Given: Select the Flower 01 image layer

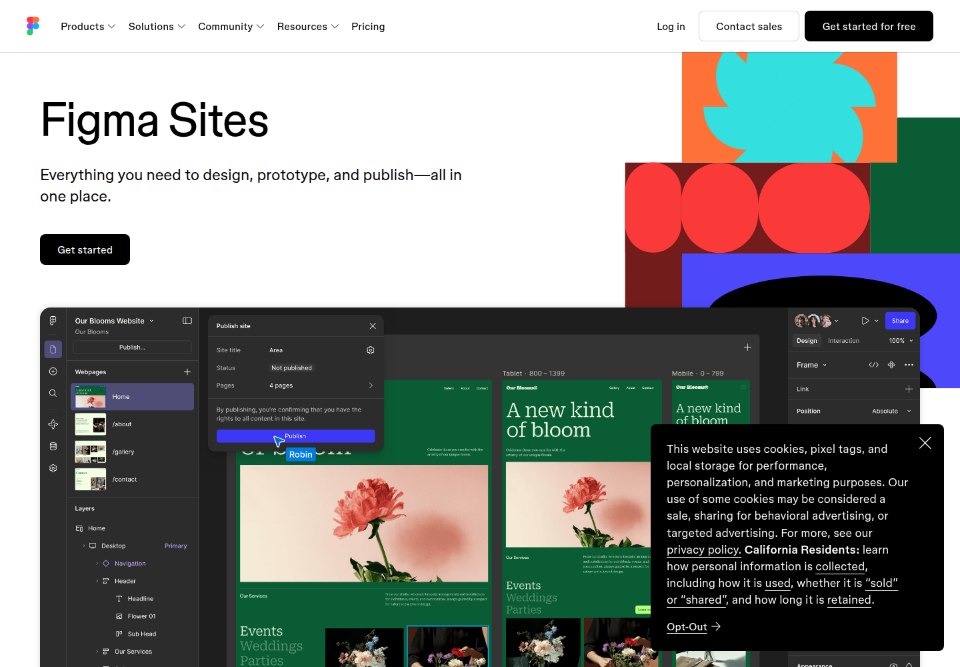Looking at the screenshot, I should pos(141,616).
